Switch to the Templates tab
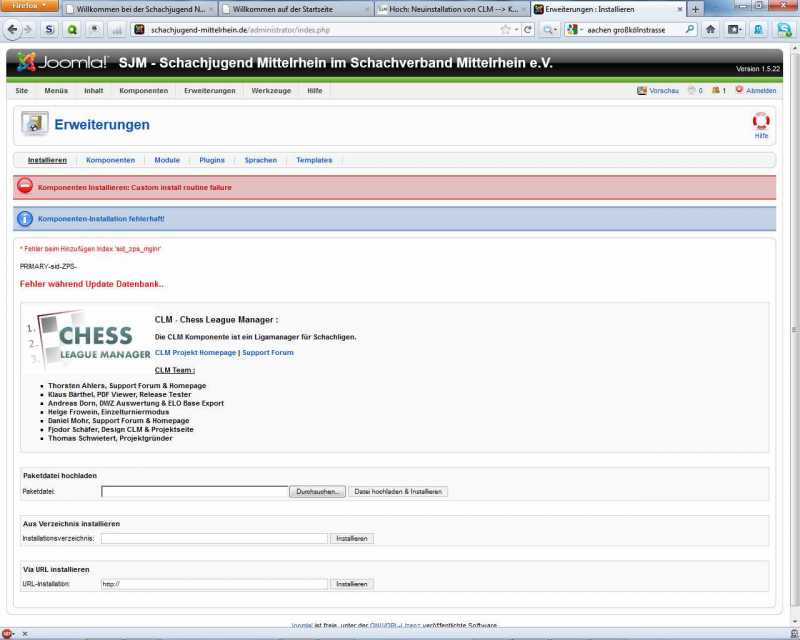800x640 pixels. pos(314,160)
